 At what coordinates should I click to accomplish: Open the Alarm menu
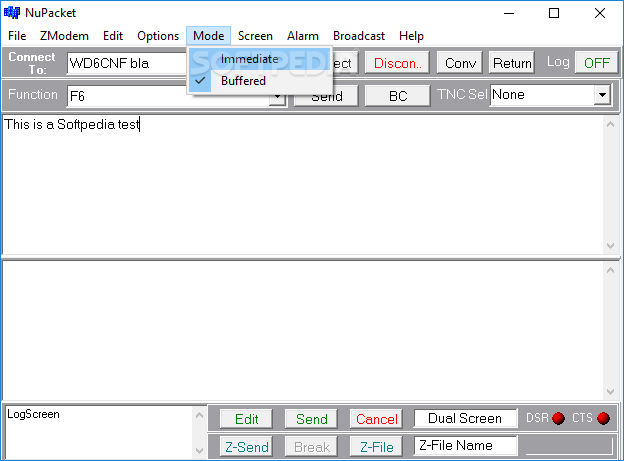click(303, 36)
